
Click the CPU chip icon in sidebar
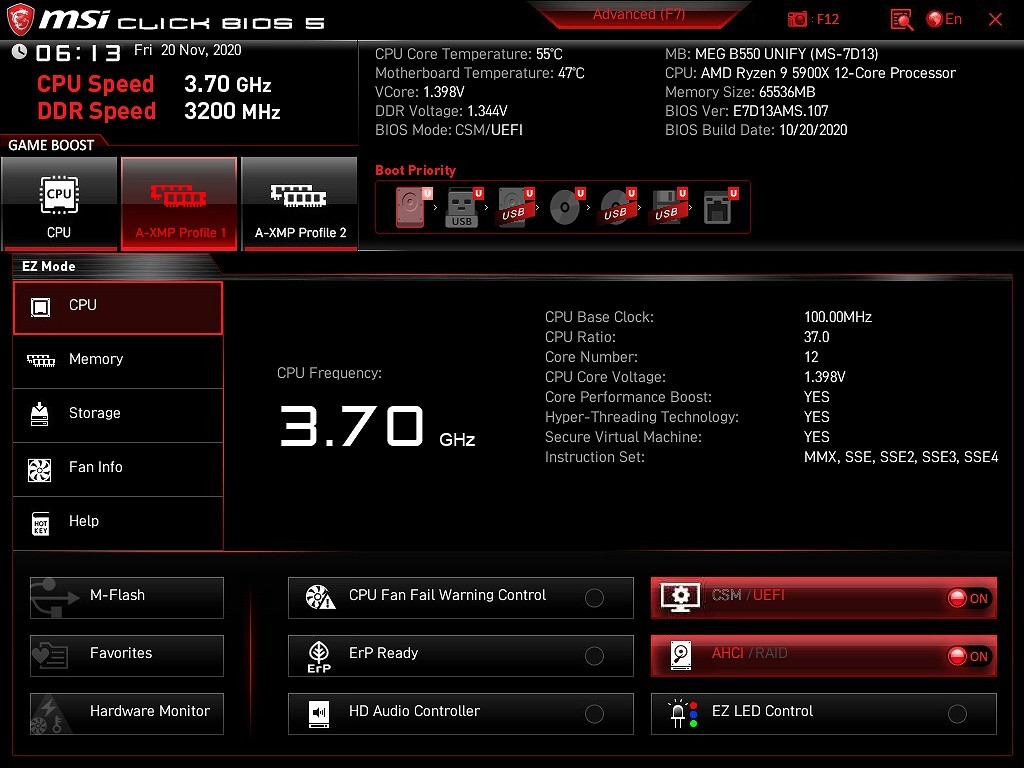point(40,307)
